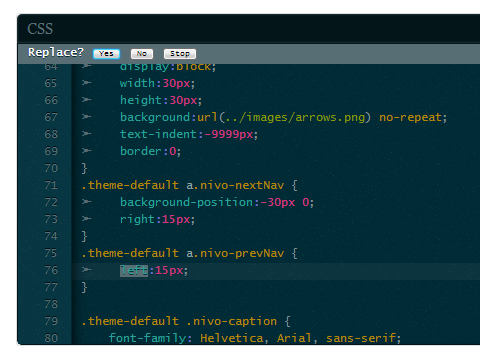Click the tab indent marker on line 68
Image resolution: width=480 pixels, height=360 pixels.
pos(87,134)
